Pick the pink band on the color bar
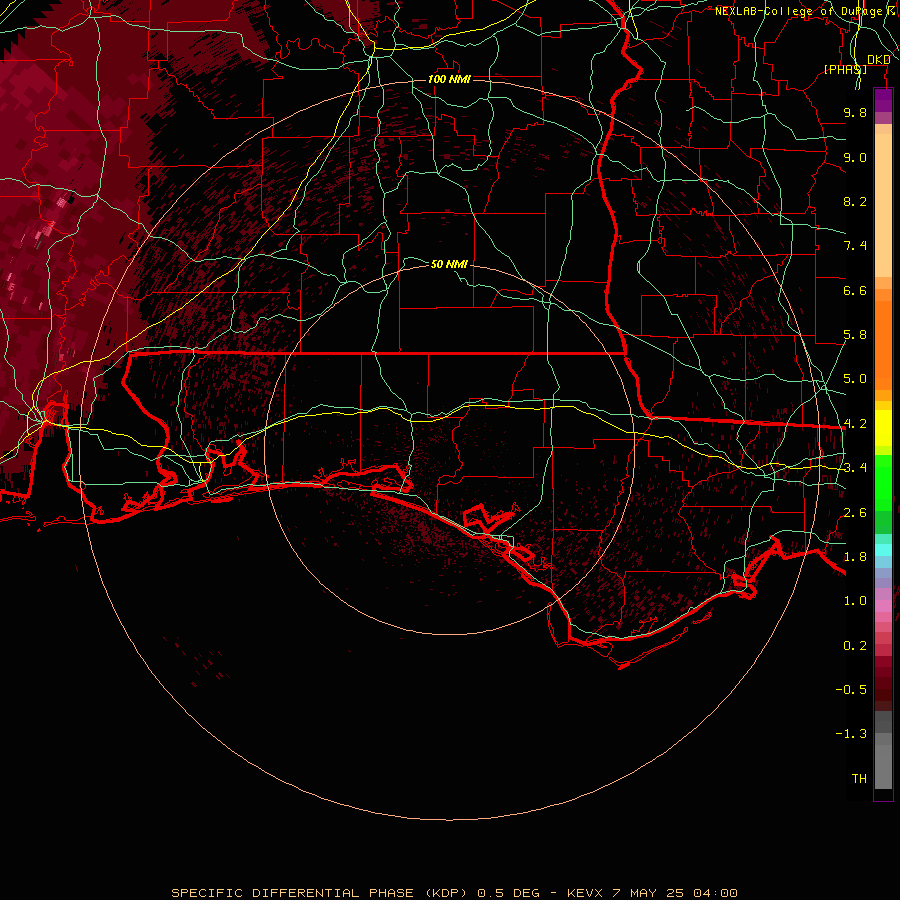 coord(883,606)
